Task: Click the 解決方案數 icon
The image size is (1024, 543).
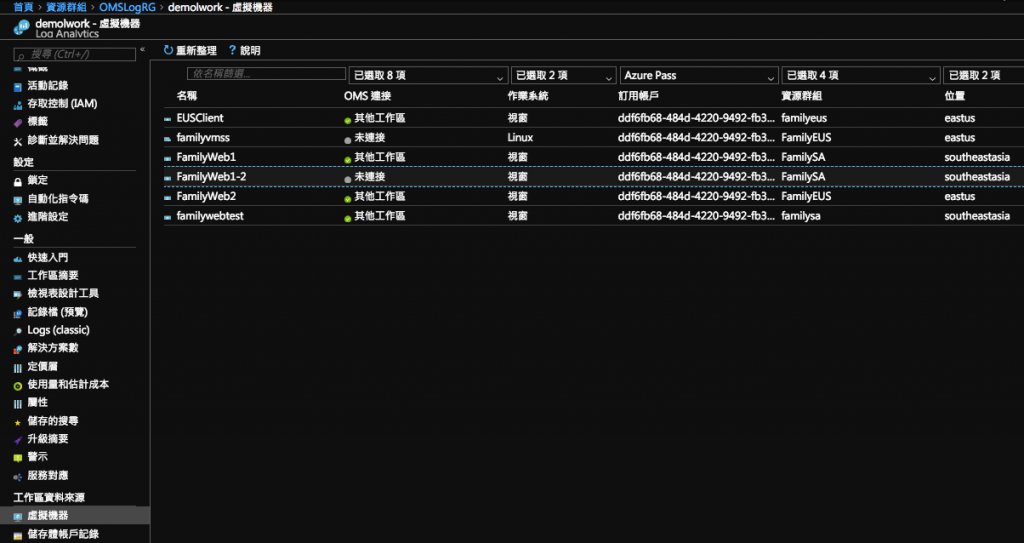Action: 18,349
